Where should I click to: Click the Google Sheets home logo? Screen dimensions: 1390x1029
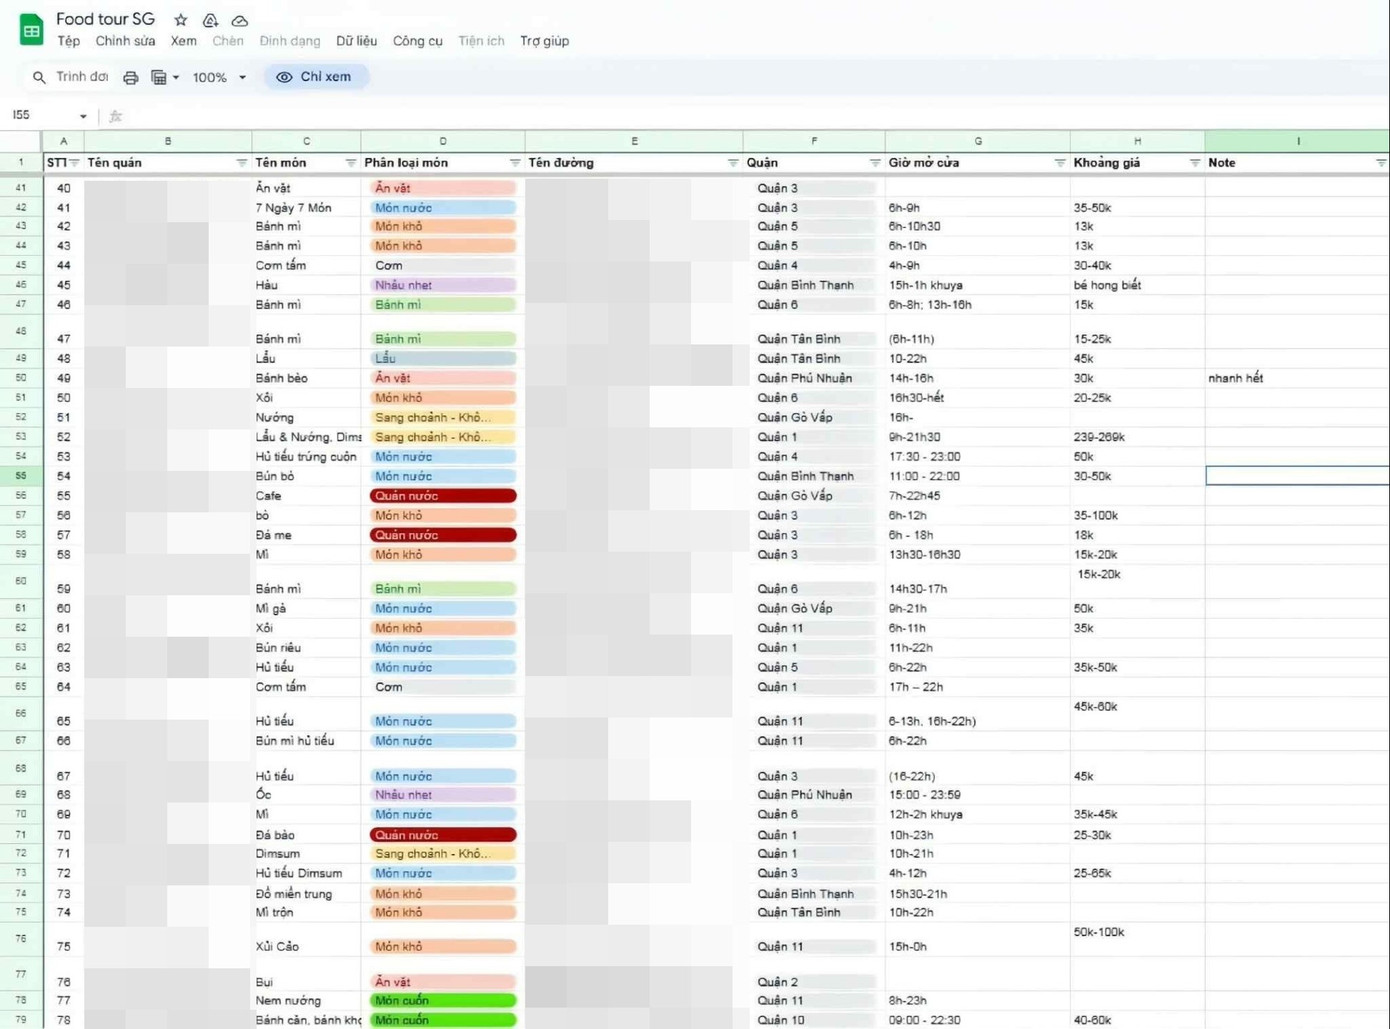click(x=31, y=30)
